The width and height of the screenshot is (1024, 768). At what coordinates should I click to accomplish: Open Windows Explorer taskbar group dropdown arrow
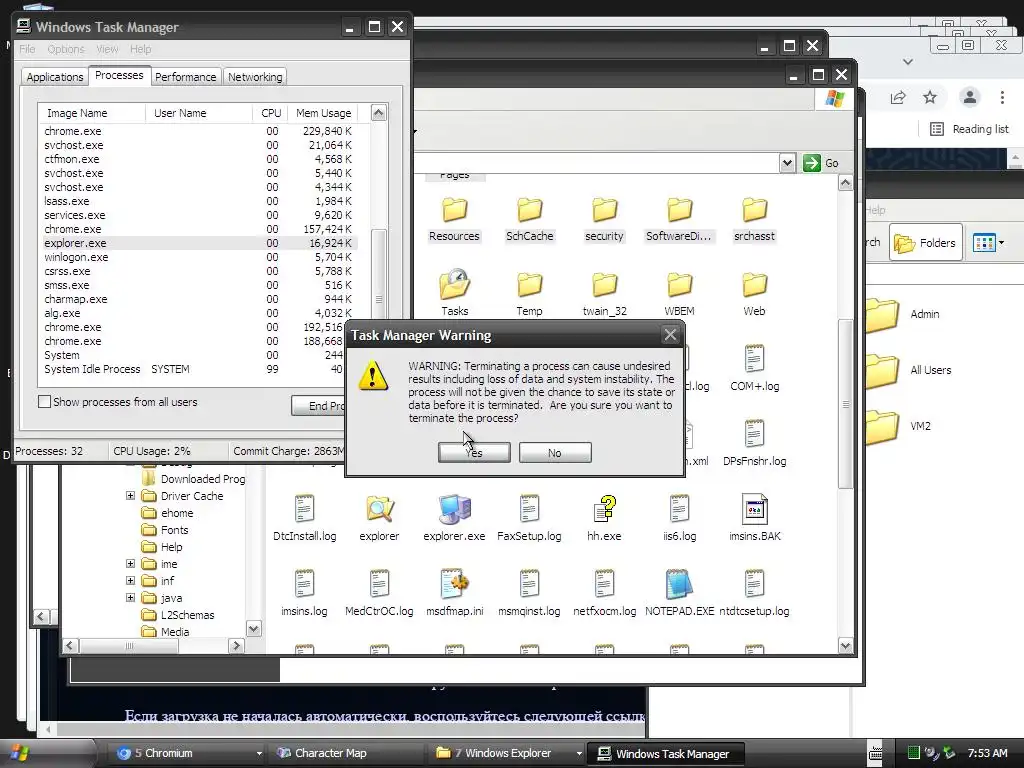(579, 753)
